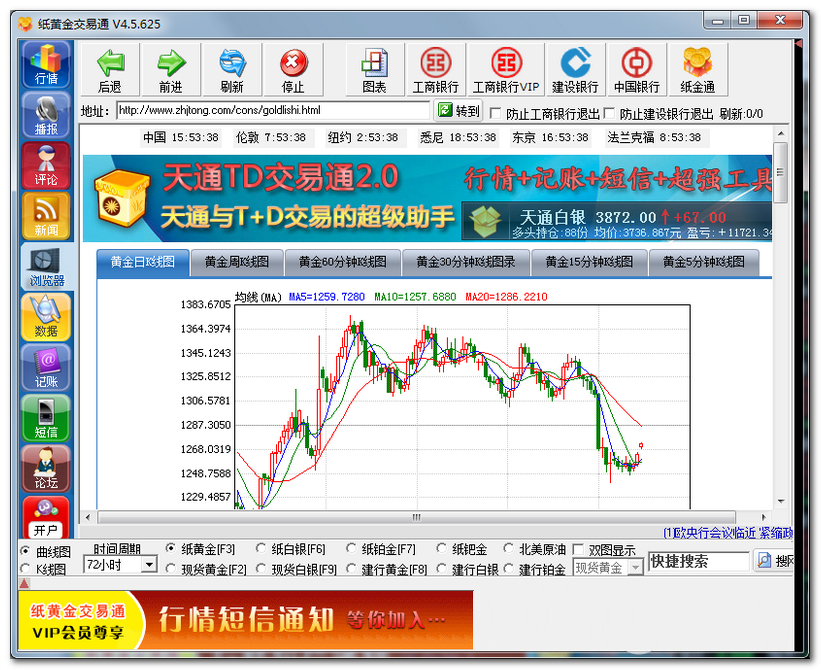
Task: Select the 建行白银 radio option
Action: (441, 568)
